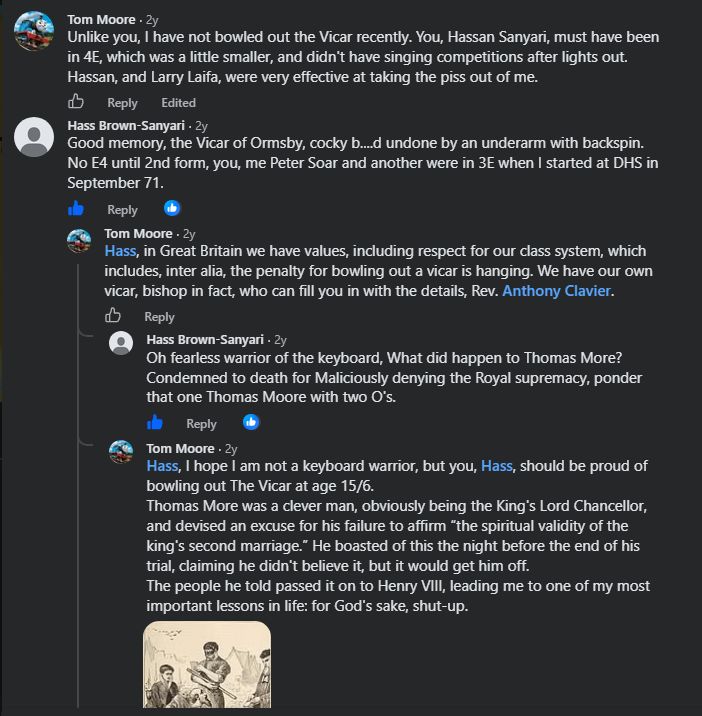Click Hass Brown-Sanyari's small avatar in nested reply

tap(121, 343)
